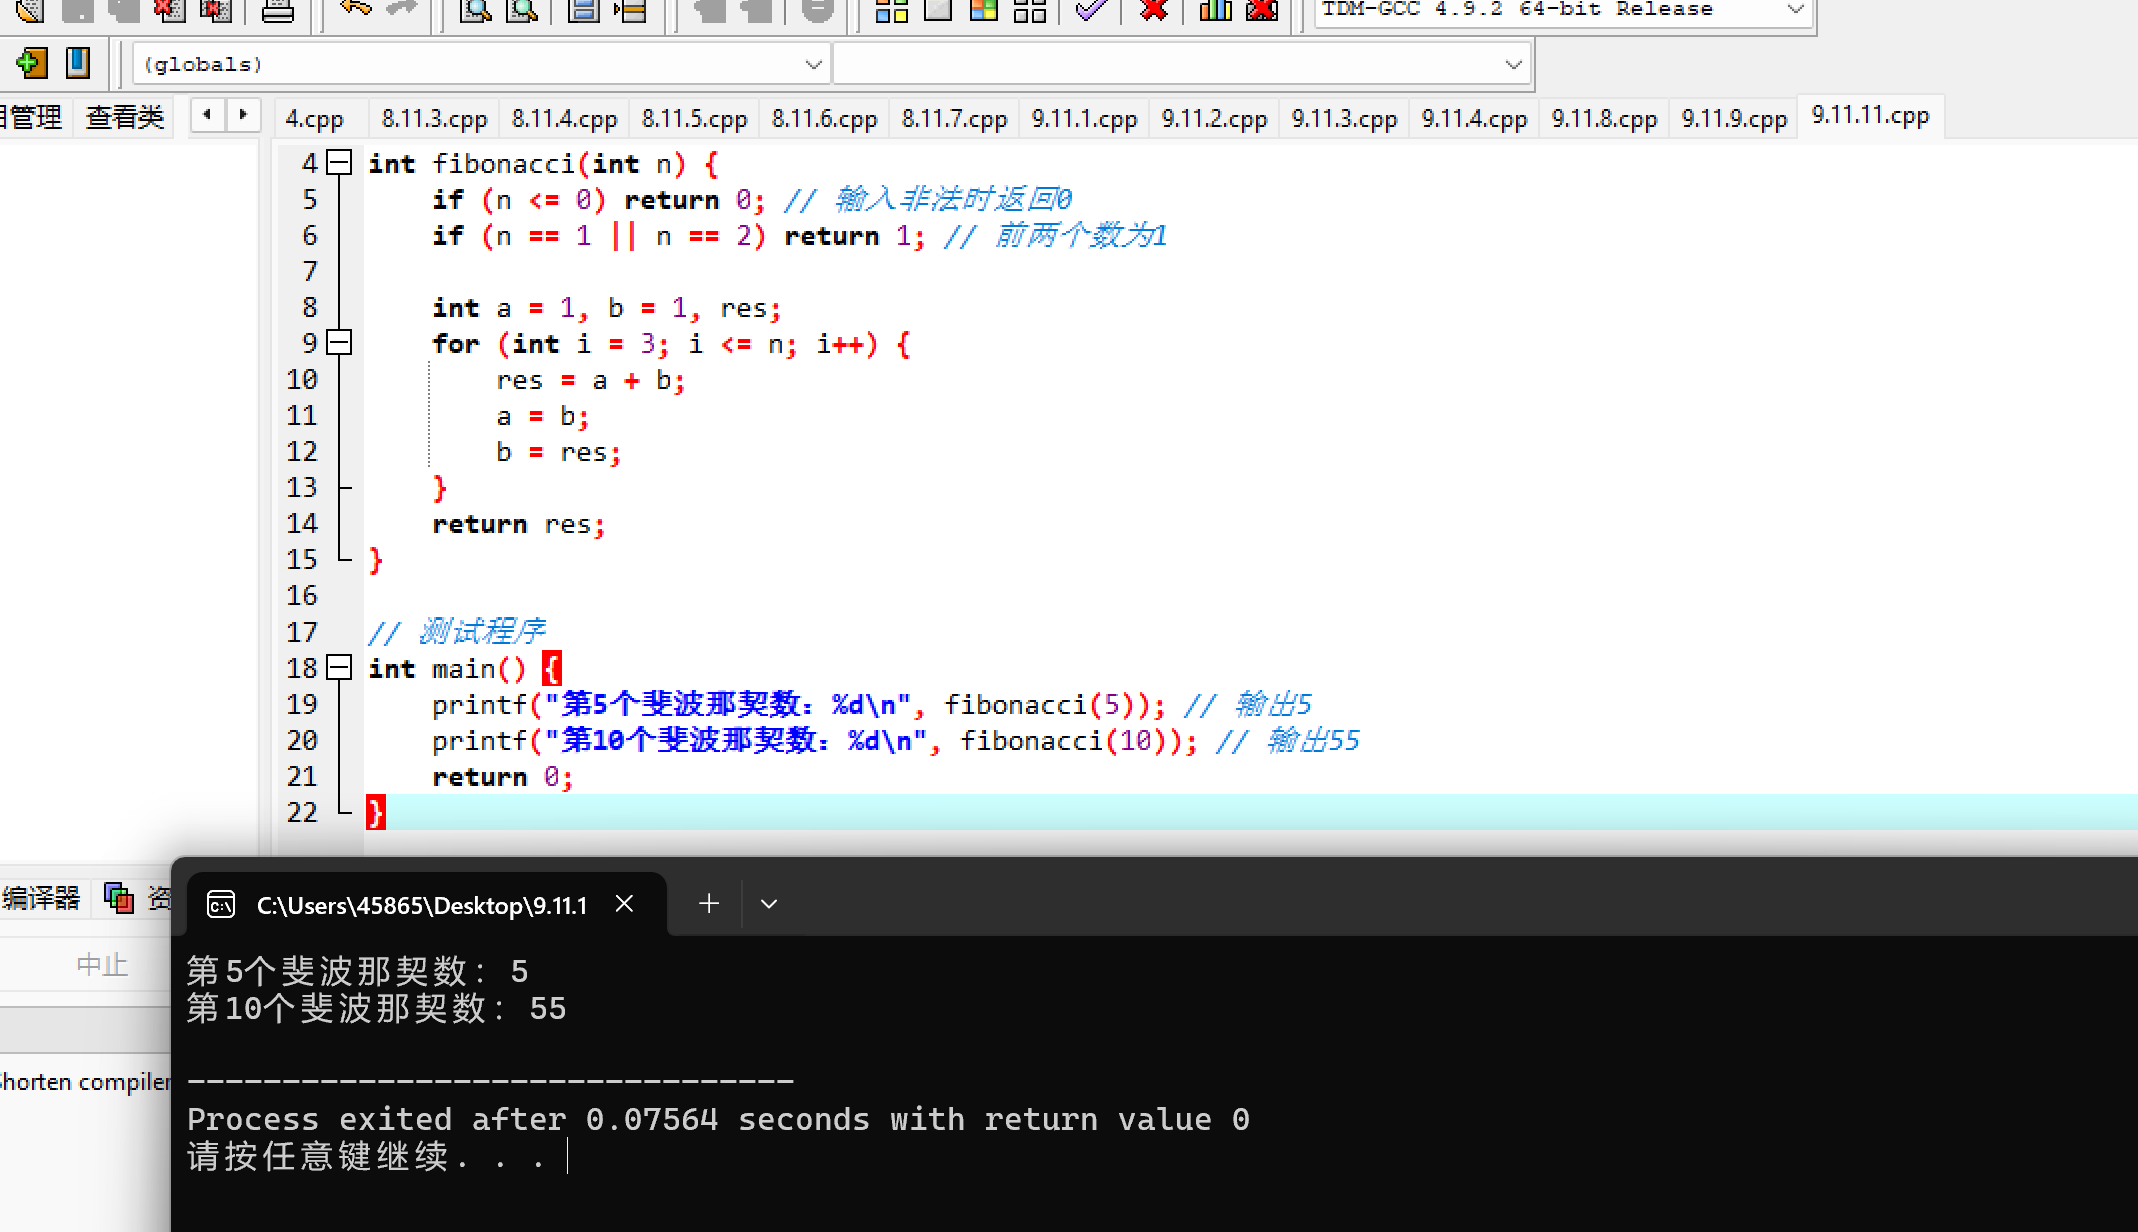Open the TDM-GCC compiler set dropdown

(x=1795, y=9)
